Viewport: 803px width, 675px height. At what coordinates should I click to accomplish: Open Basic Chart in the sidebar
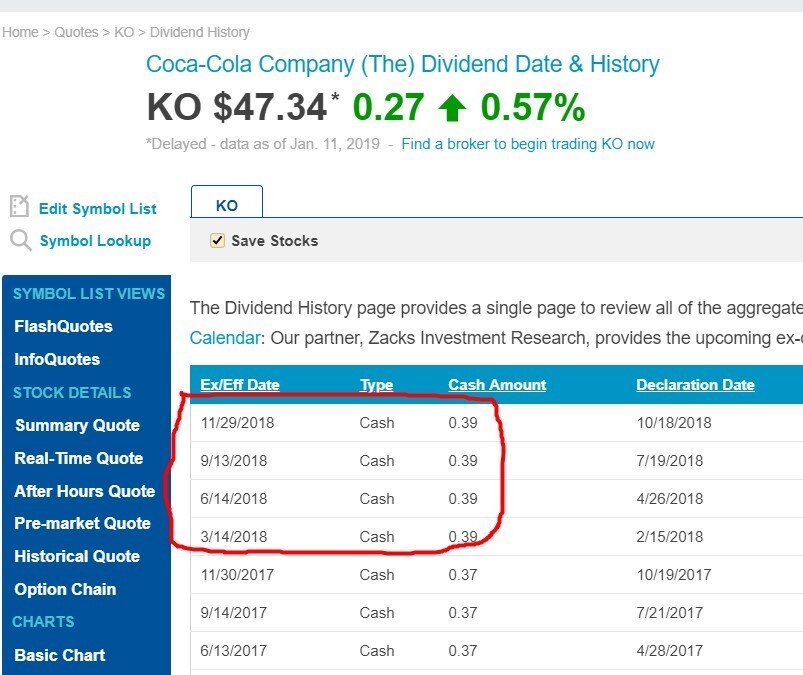(60, 655)
